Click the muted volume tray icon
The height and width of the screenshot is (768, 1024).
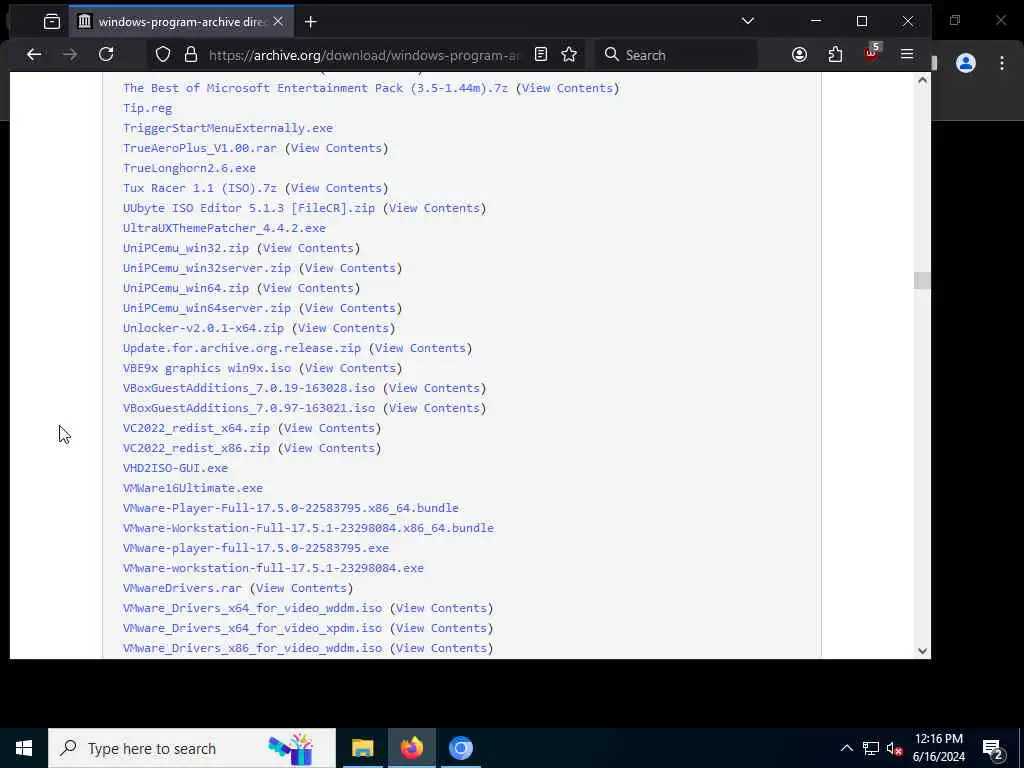click(x=894, y=748)
